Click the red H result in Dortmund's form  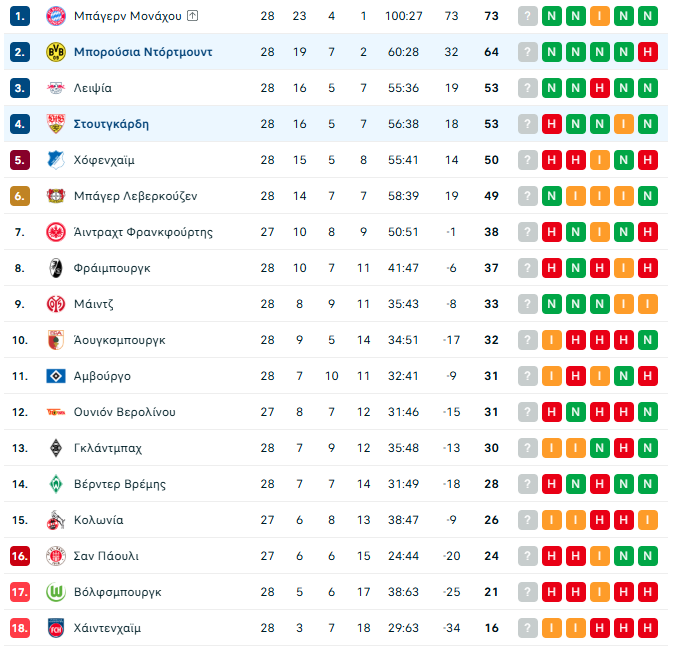[647, 52]
